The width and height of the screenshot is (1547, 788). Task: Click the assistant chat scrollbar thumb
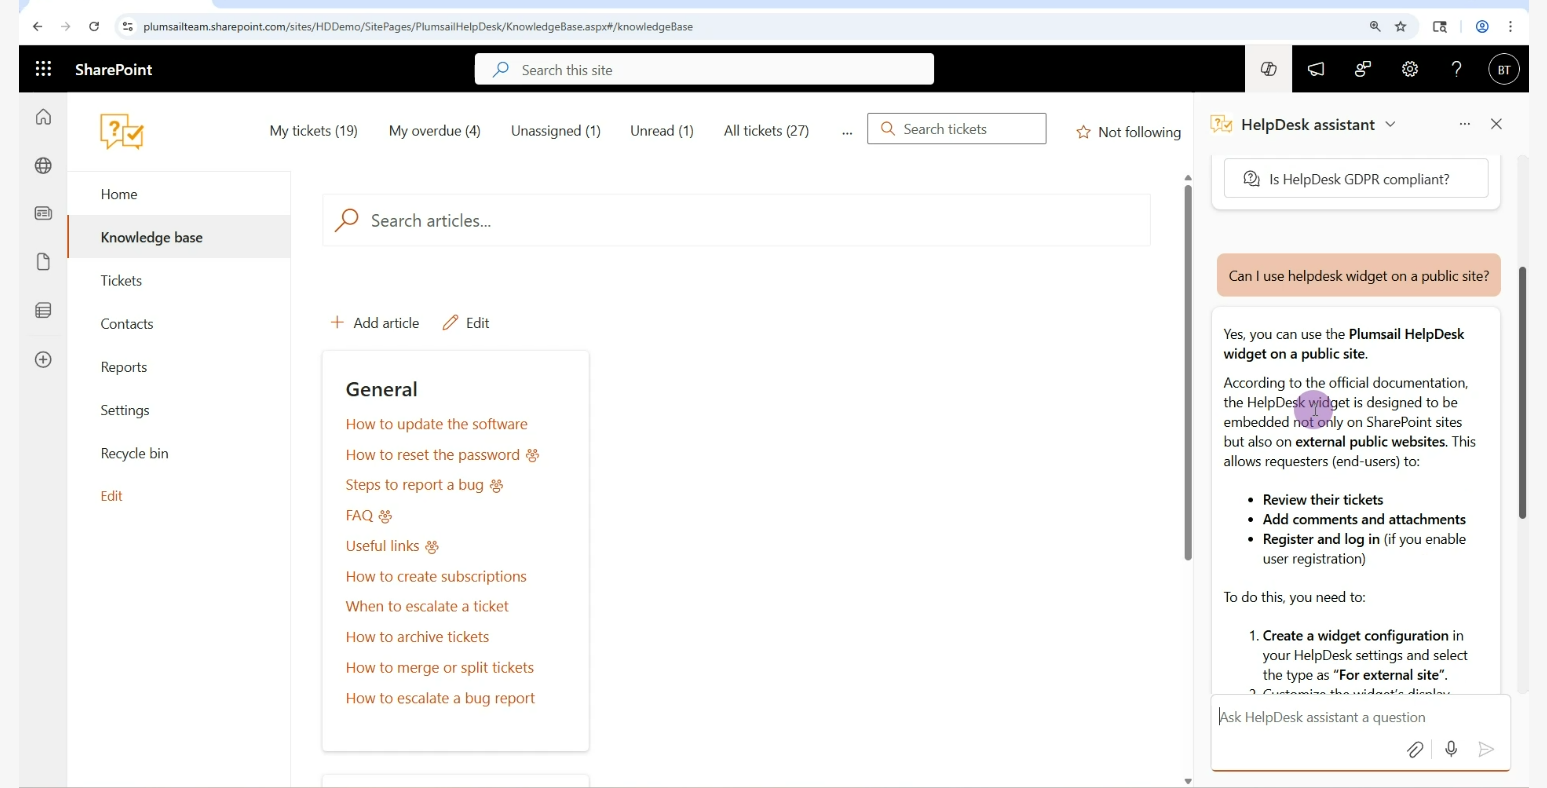[x=1522, y=392]
